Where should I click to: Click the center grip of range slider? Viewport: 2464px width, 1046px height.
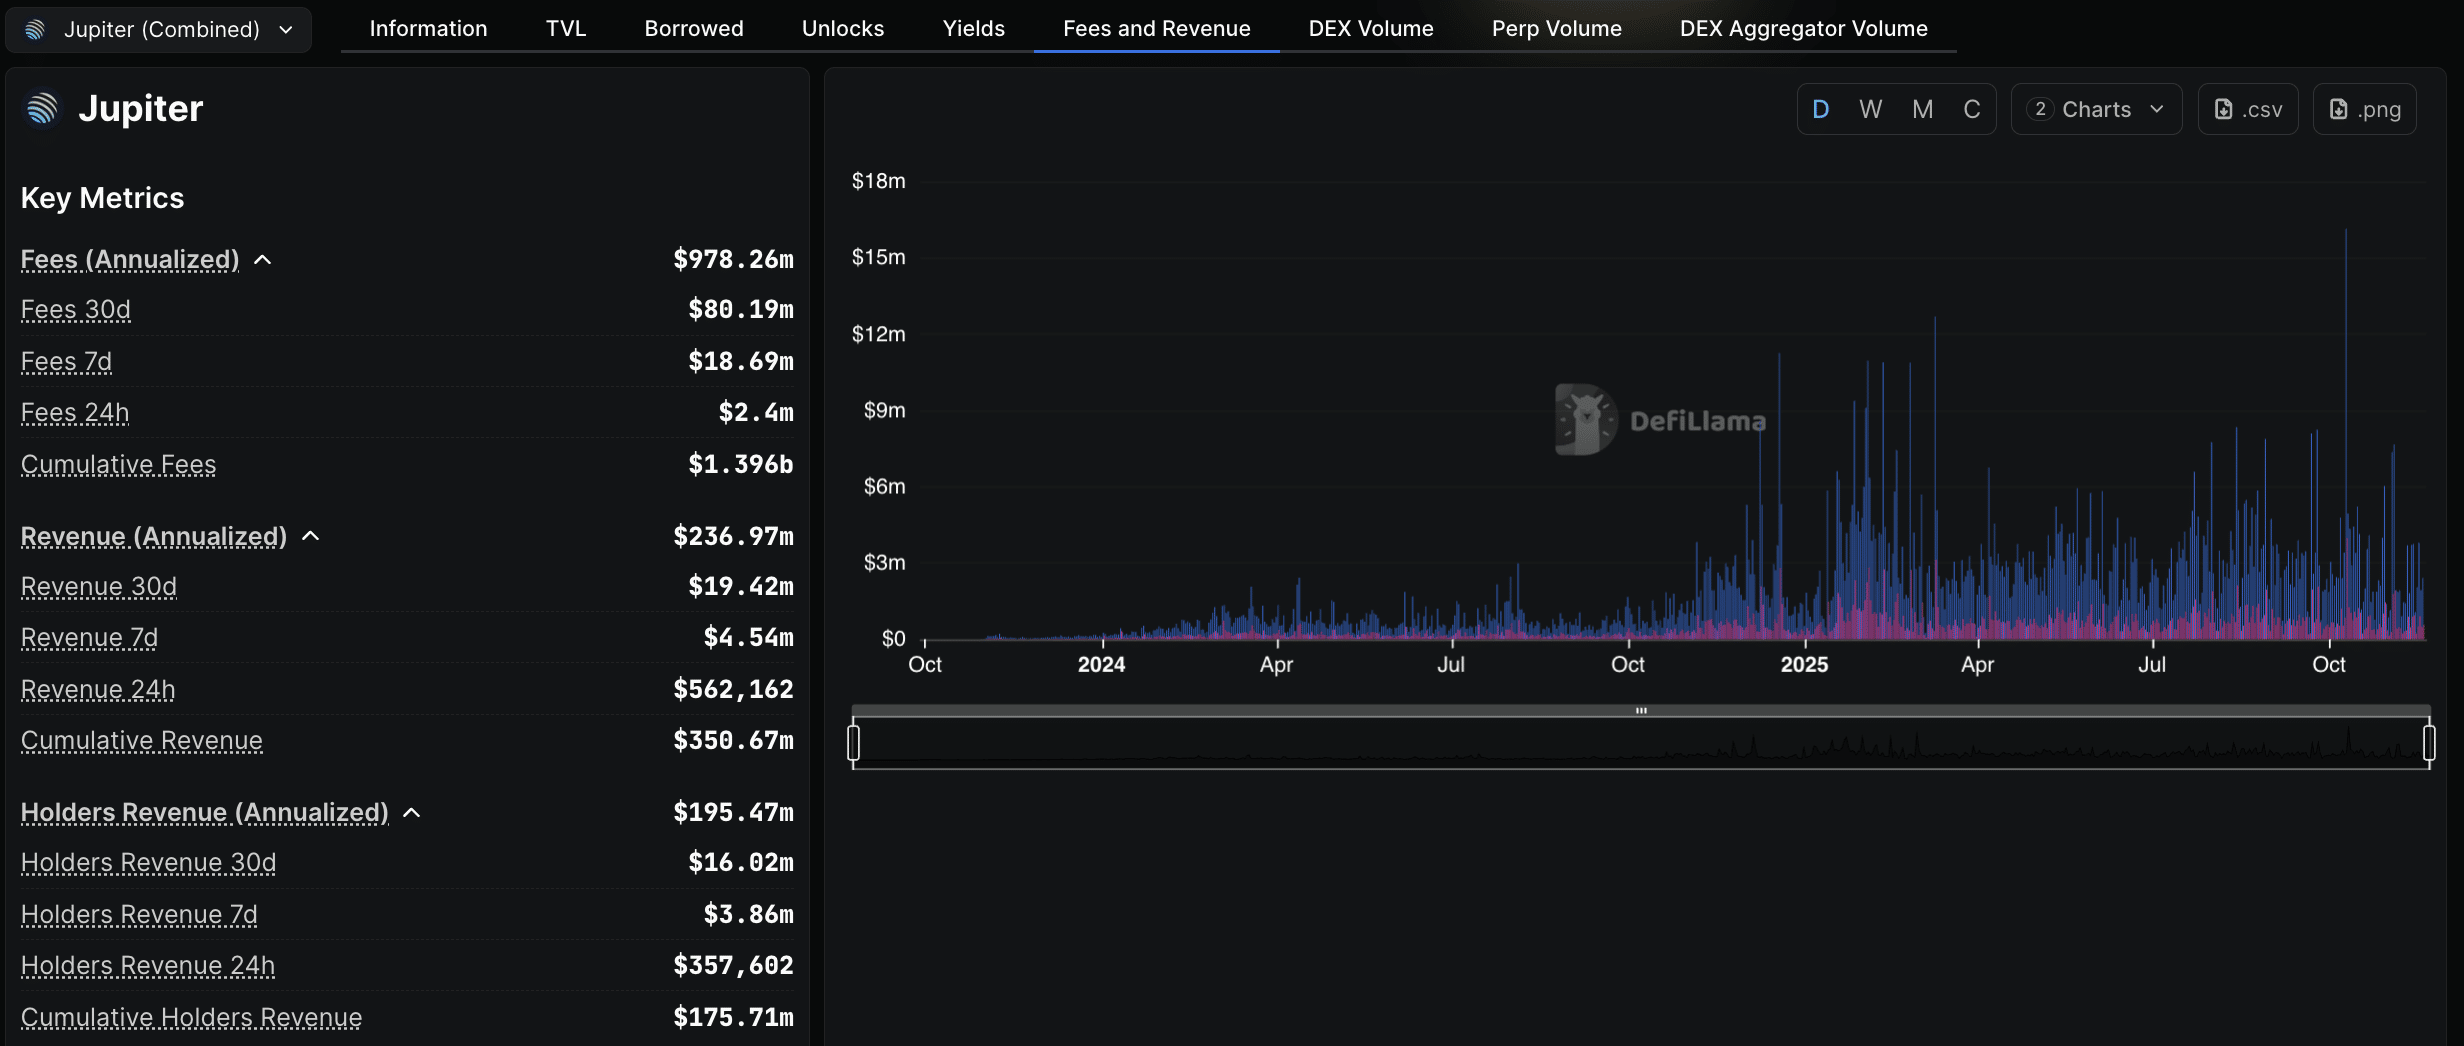[1641, 711]
